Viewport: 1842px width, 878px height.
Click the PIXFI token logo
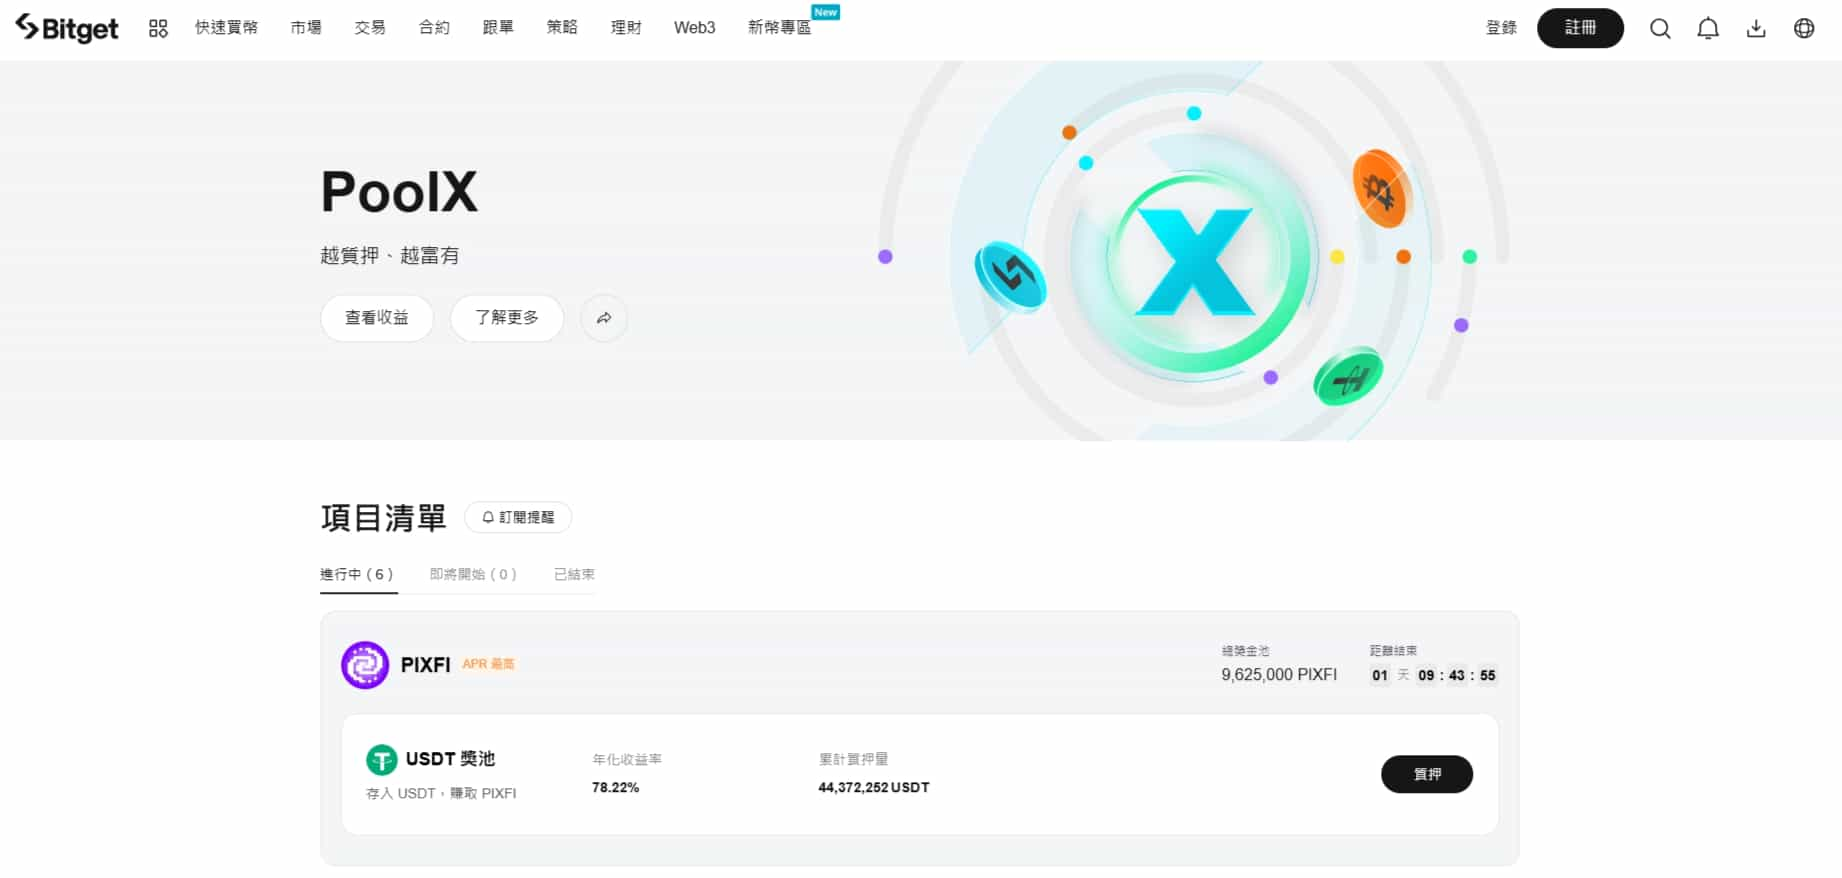(365, 665)
